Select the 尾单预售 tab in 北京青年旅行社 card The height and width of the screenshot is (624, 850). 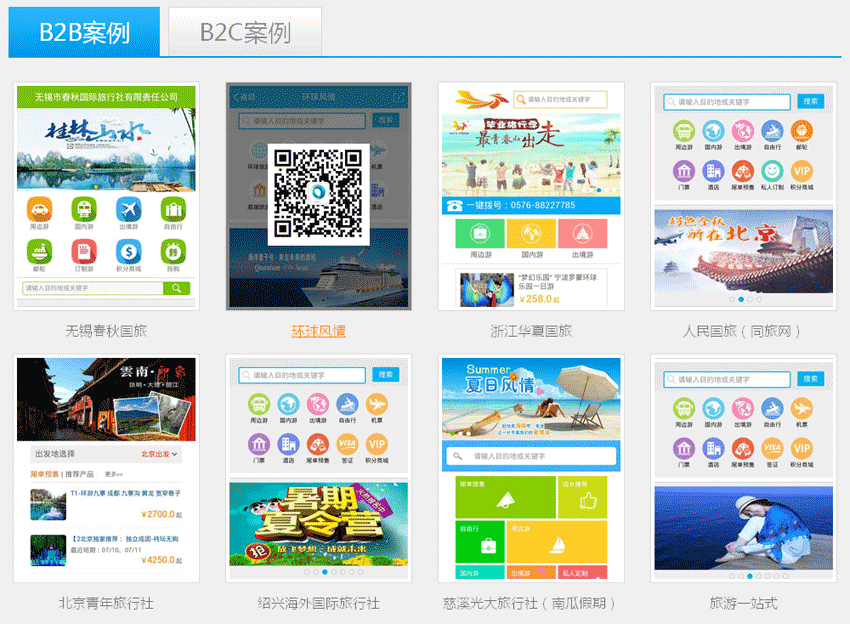click(x=44, y=474)
